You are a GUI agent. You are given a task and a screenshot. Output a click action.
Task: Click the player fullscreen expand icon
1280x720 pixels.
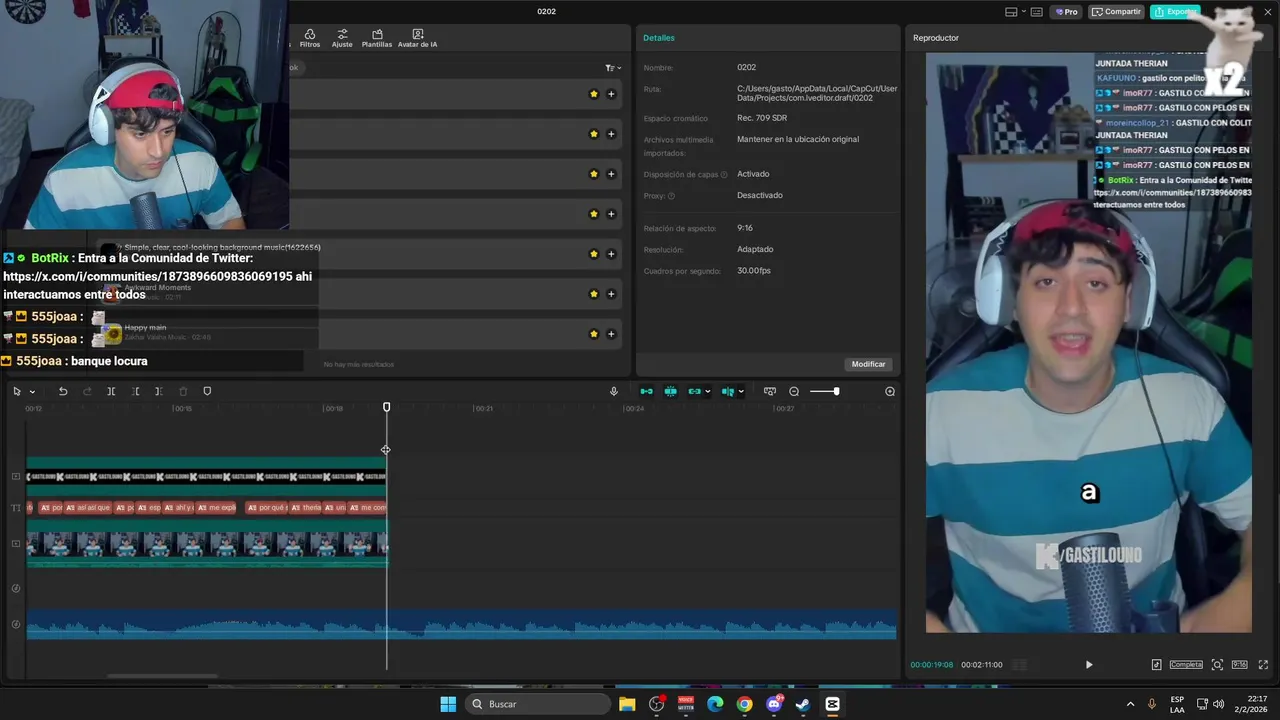pos(1263,665)
